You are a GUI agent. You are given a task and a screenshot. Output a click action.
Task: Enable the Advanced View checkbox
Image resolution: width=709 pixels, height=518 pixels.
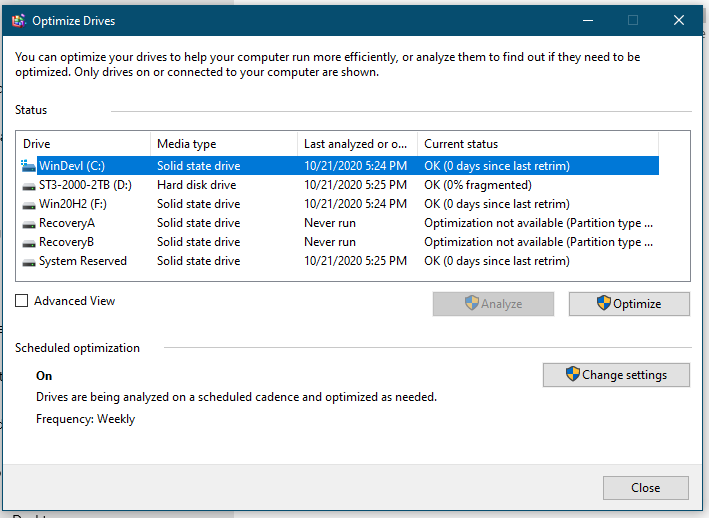tap(21, 301)
